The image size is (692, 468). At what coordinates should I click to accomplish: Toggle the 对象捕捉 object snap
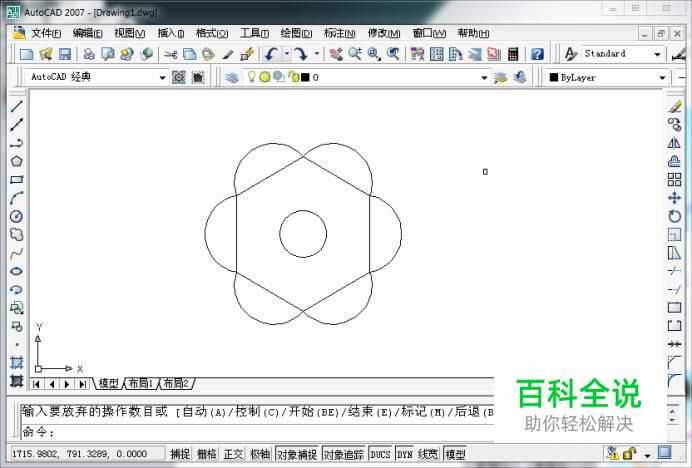pyautogui.click(x=297, y=454)
